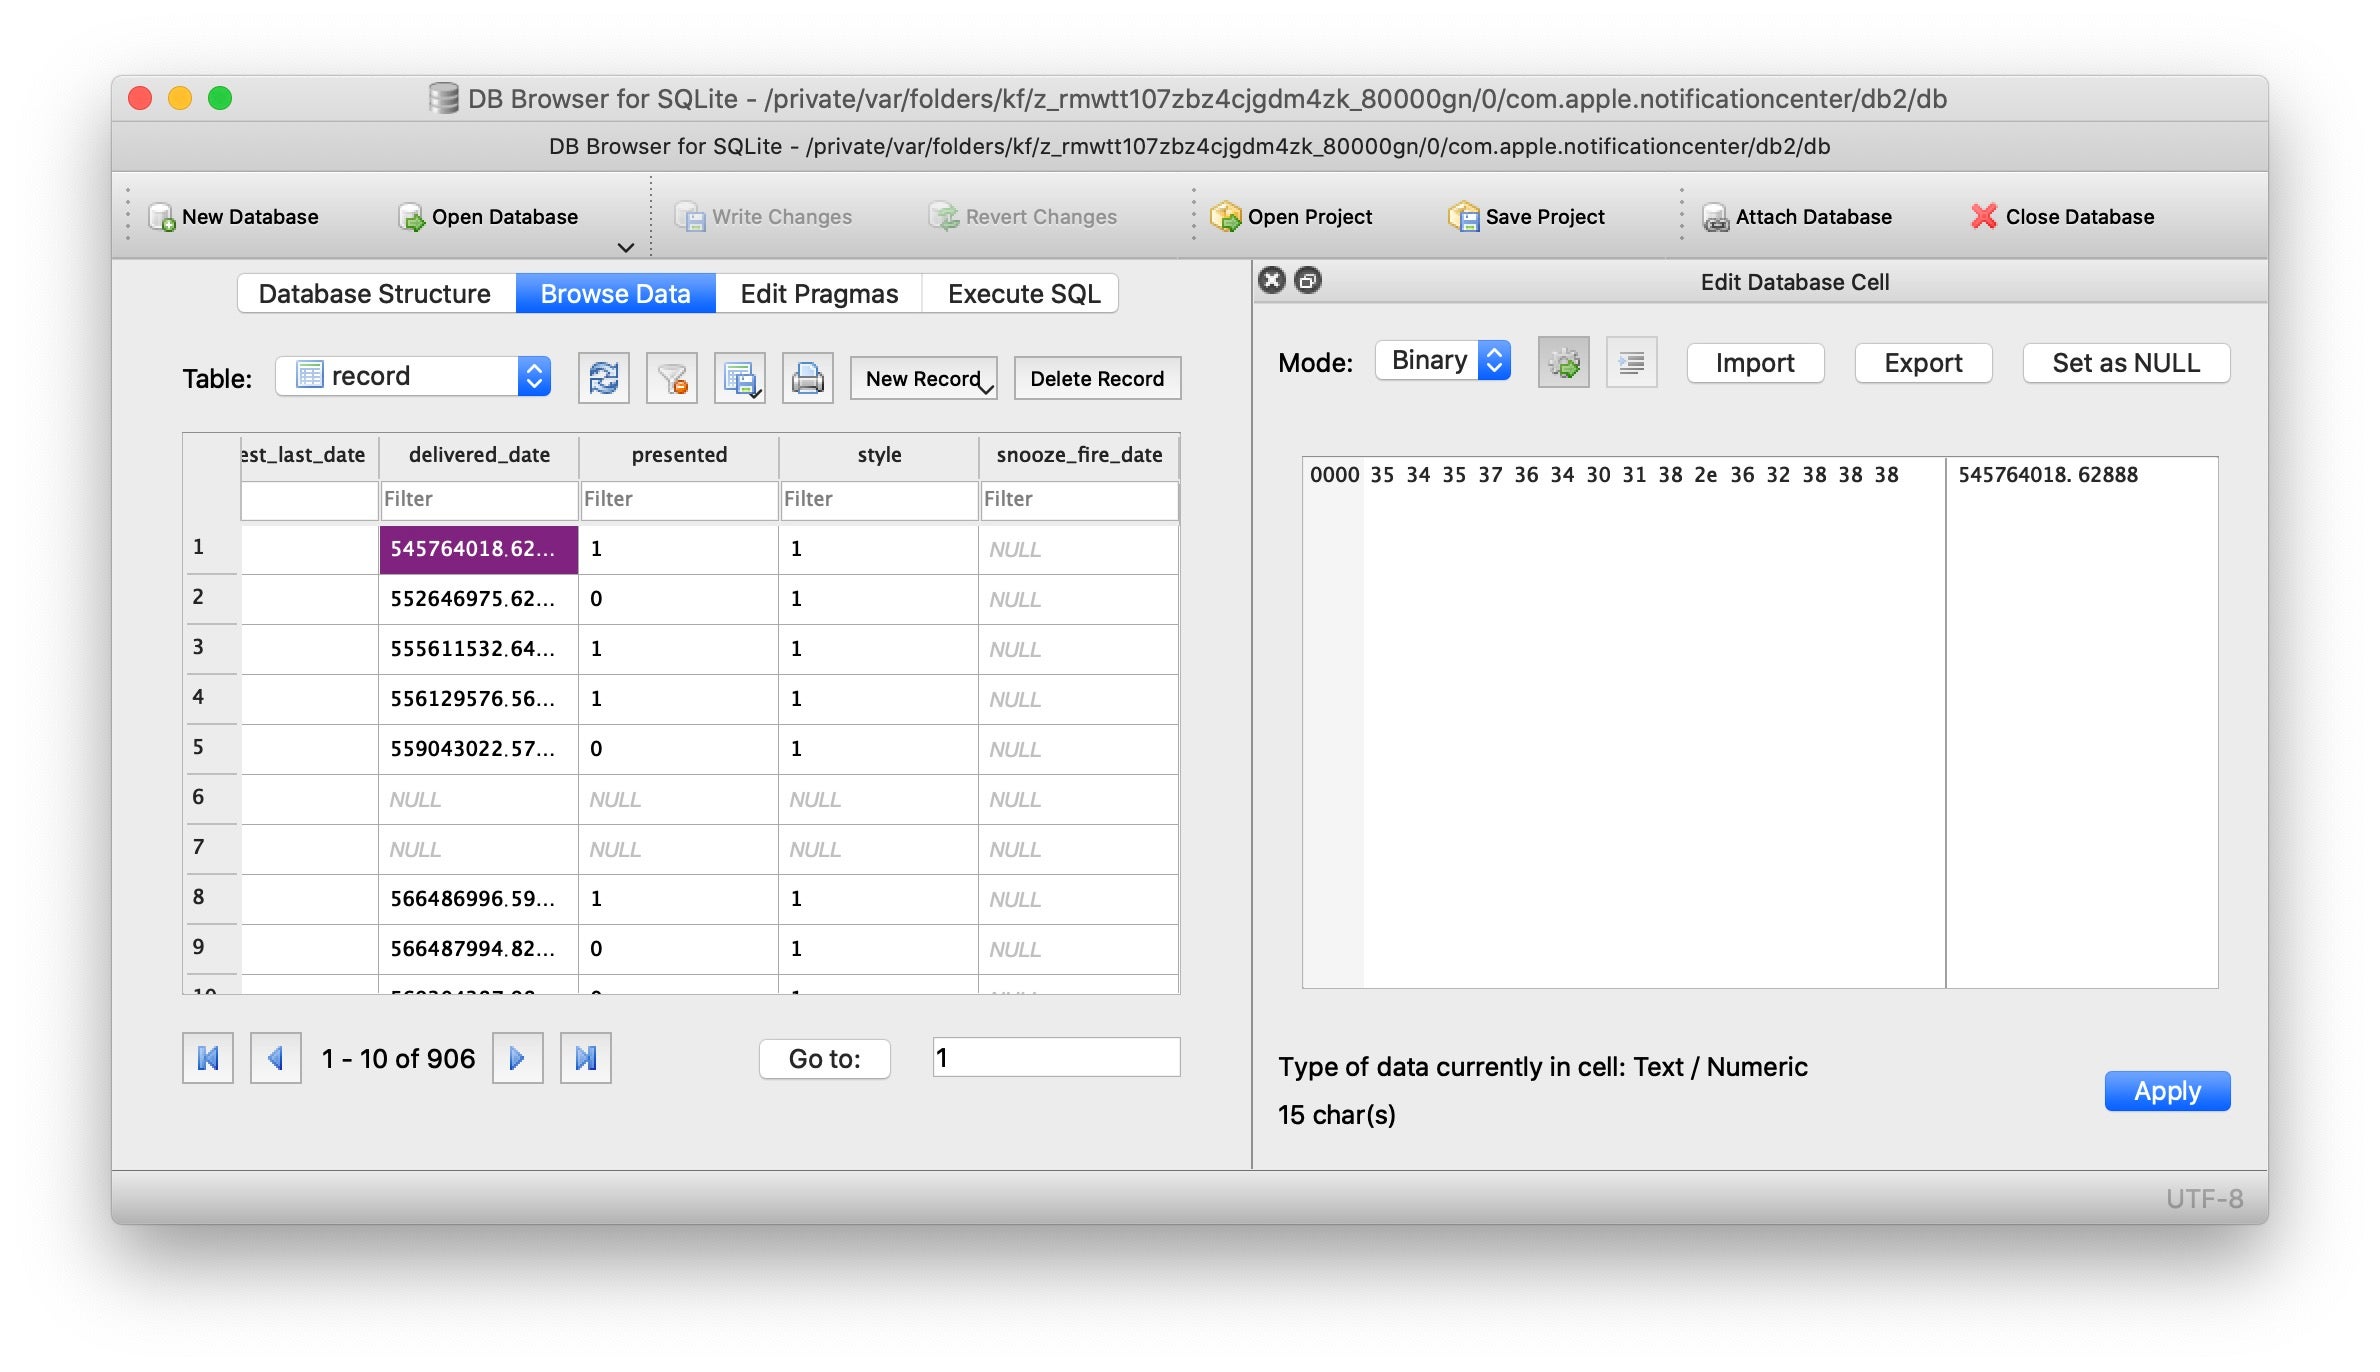Undock the Edit Database Cell panel
Image resolution: width=2380 pixels, height=1372 pixels.
[x=1308, y=281]
